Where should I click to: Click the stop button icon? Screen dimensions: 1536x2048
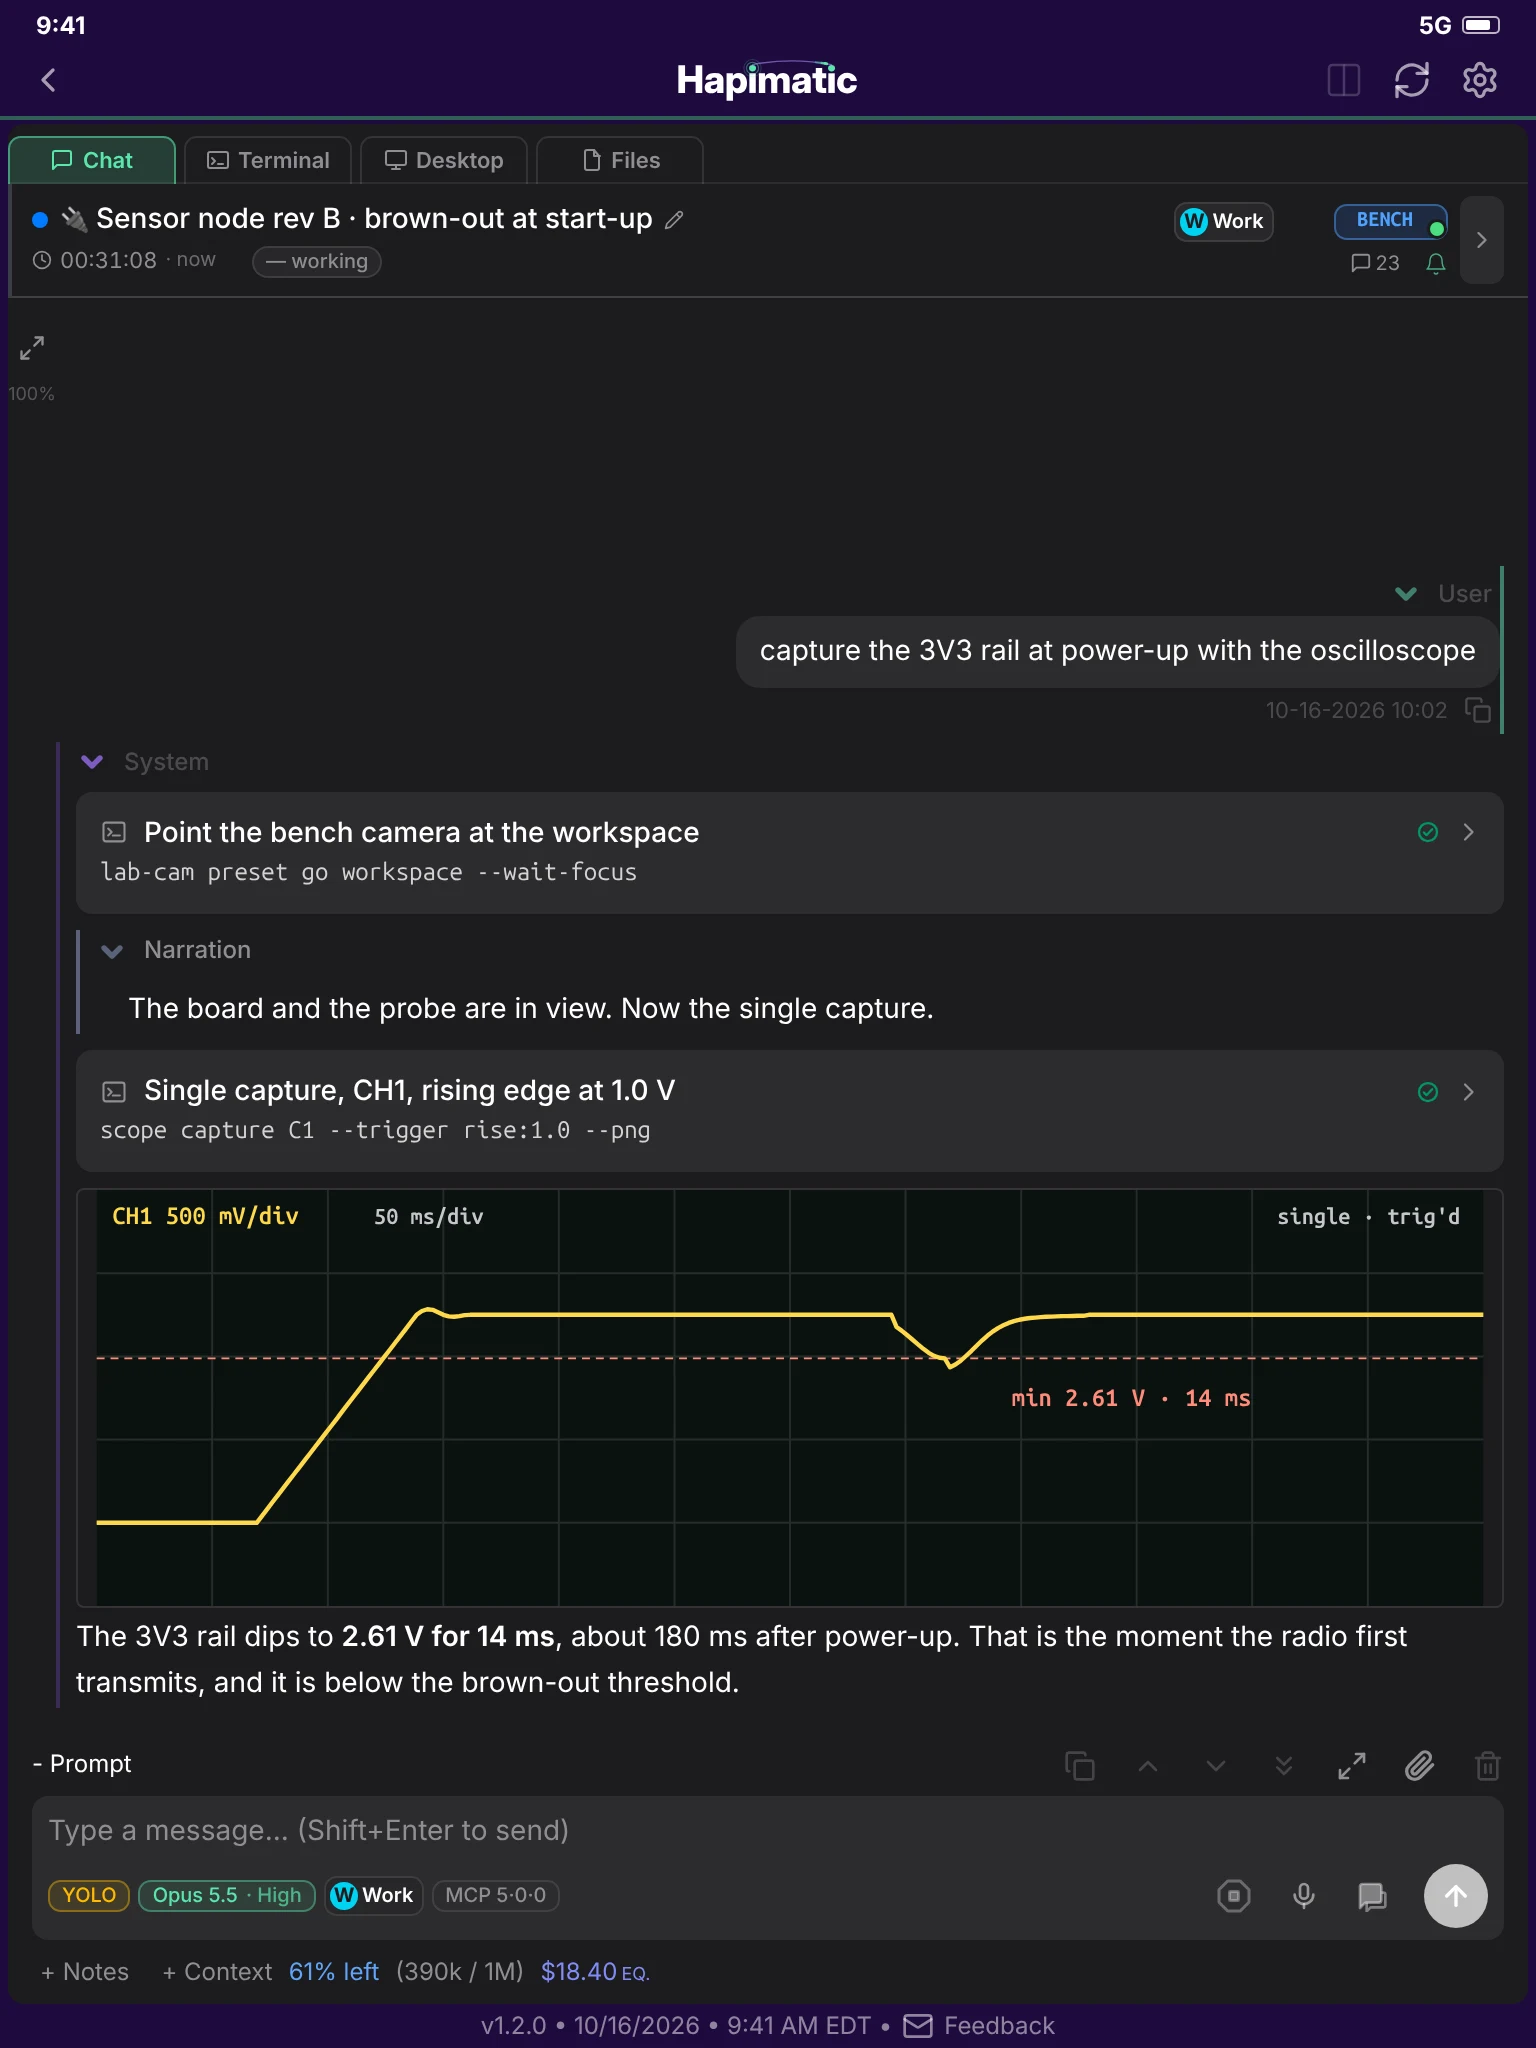coord(1234,1895)
